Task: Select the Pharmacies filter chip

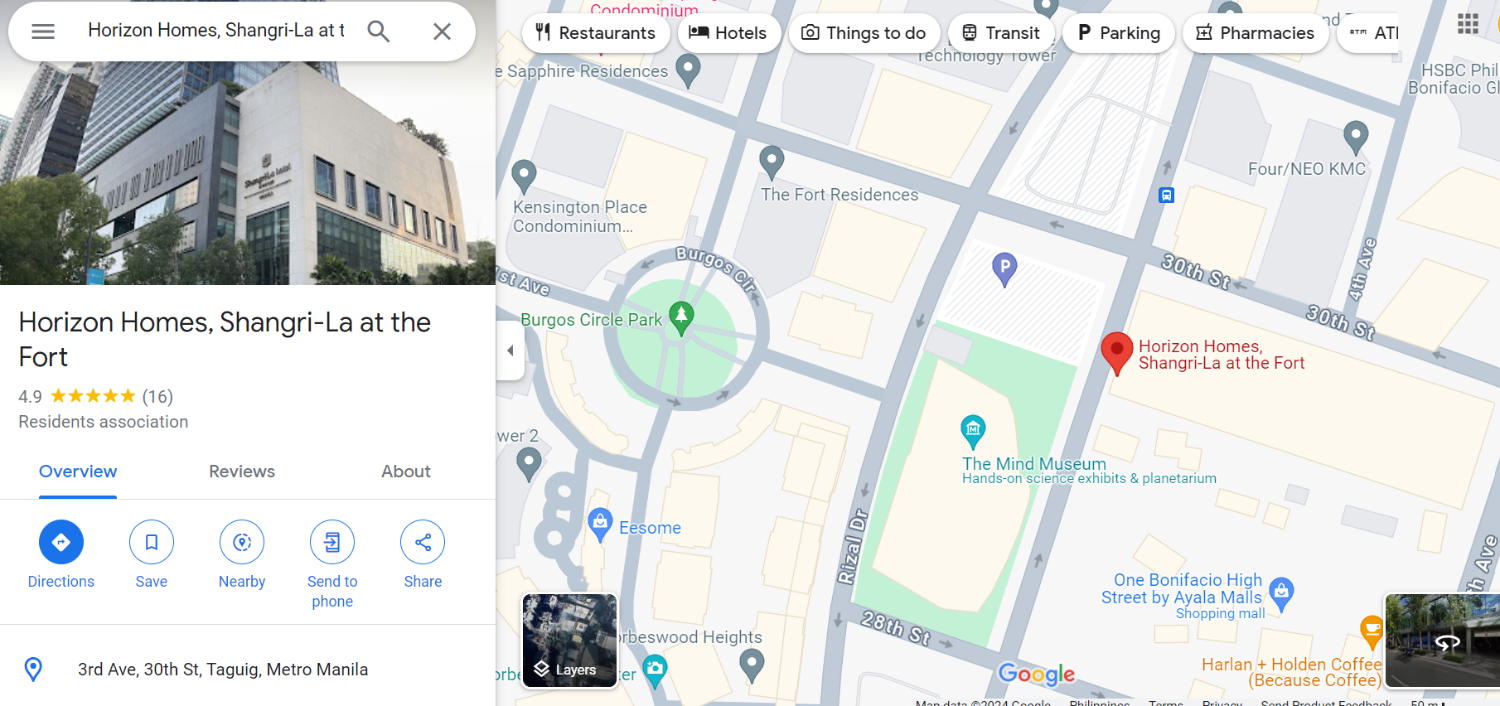Action: pyautogui.click(x=1256, y=33)
